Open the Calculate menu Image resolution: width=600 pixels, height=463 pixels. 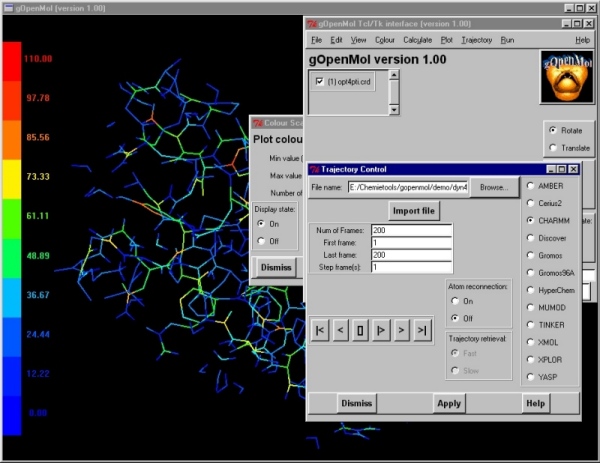click(x=418, y=40)
